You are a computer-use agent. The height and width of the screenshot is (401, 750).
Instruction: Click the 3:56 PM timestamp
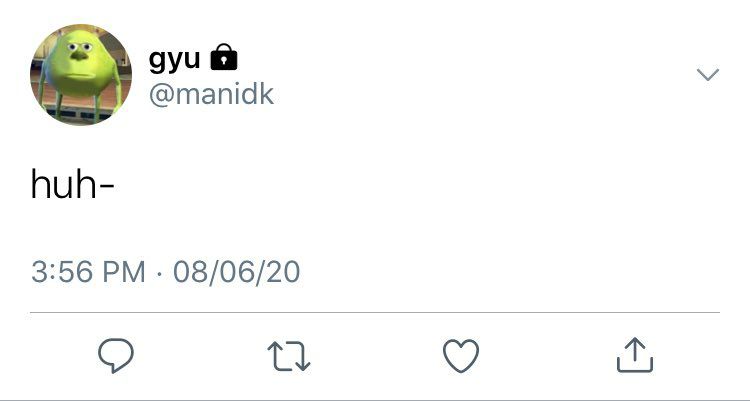coord(88,272)
